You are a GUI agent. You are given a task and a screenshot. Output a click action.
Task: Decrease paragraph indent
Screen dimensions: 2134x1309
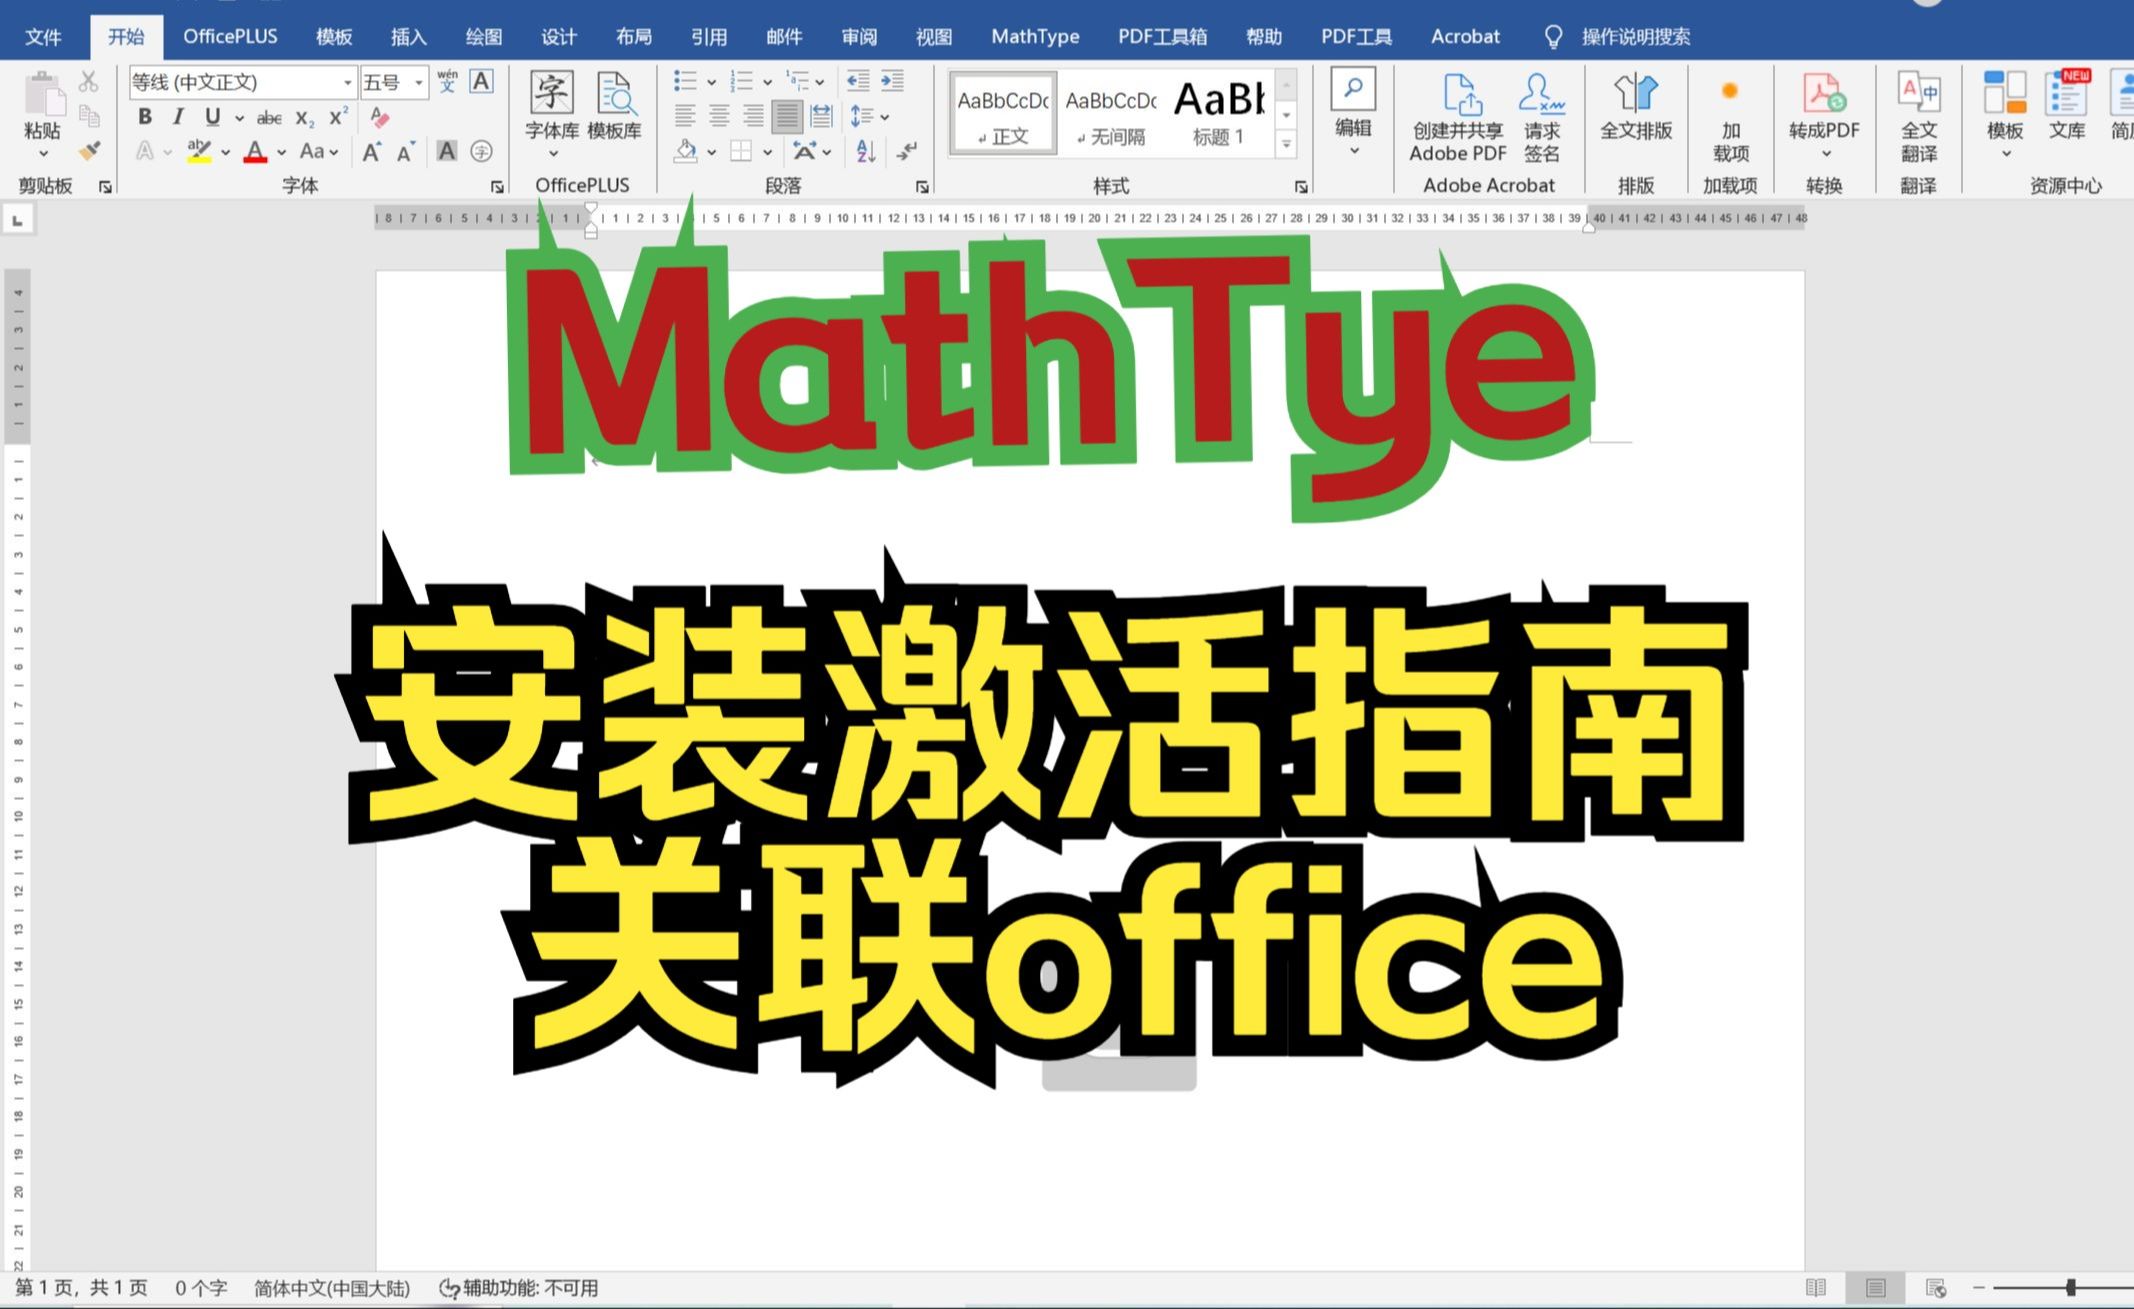pyautogui.click(x=858, y=80)
